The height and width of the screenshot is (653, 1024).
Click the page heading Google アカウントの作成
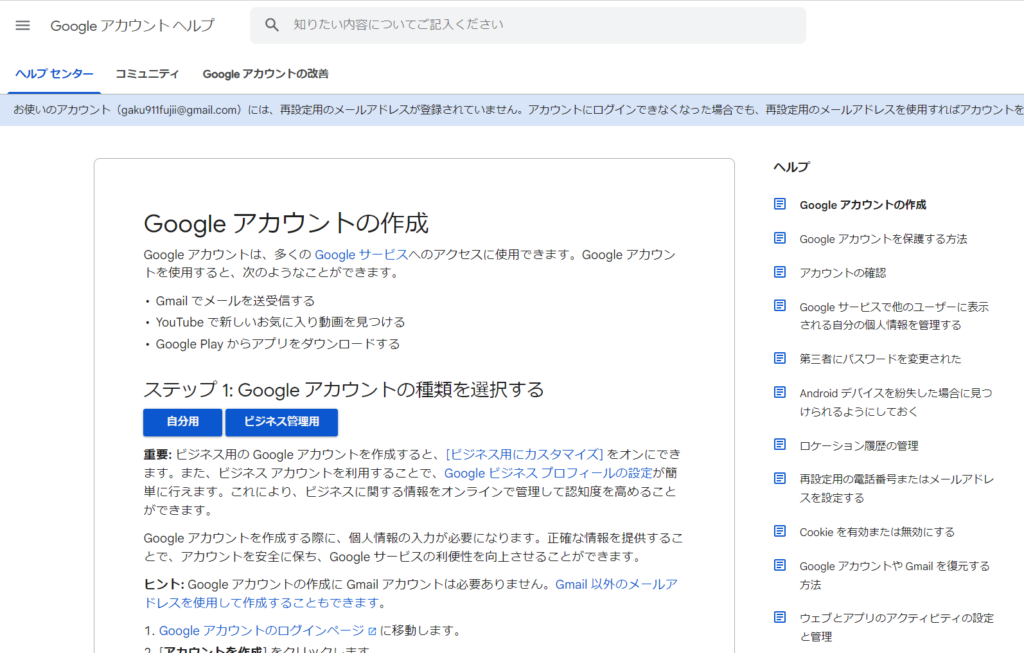[286, 223]
